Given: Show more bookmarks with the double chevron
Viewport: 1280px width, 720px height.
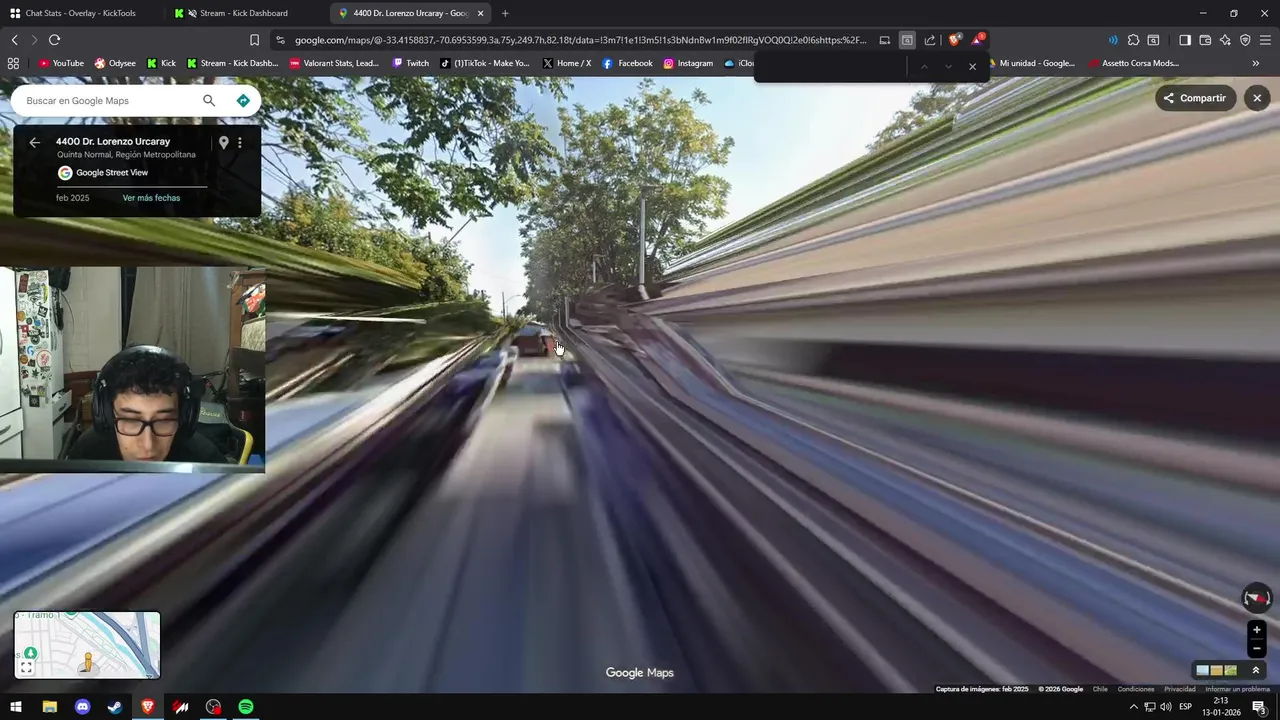Looking at the screenshot, I should pyautogui.click(x=1256, y=63).
